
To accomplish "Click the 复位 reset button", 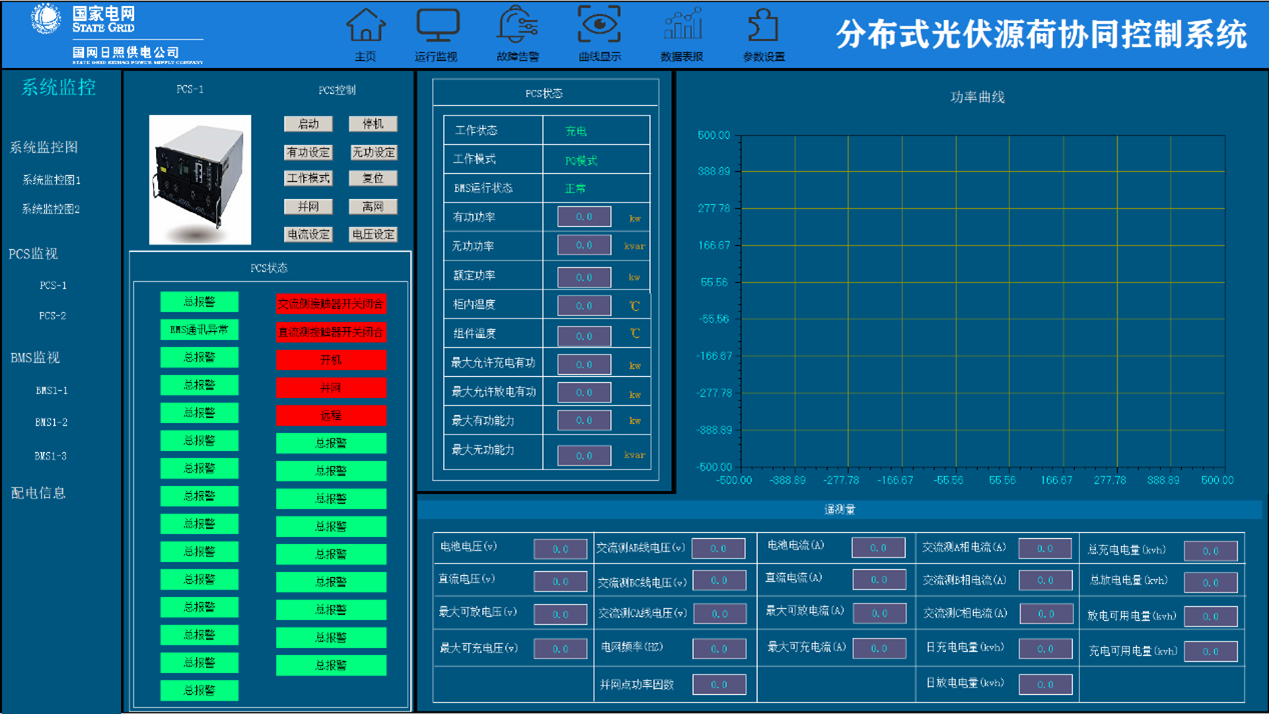I will pyautogui.click(x=371, y=178).
